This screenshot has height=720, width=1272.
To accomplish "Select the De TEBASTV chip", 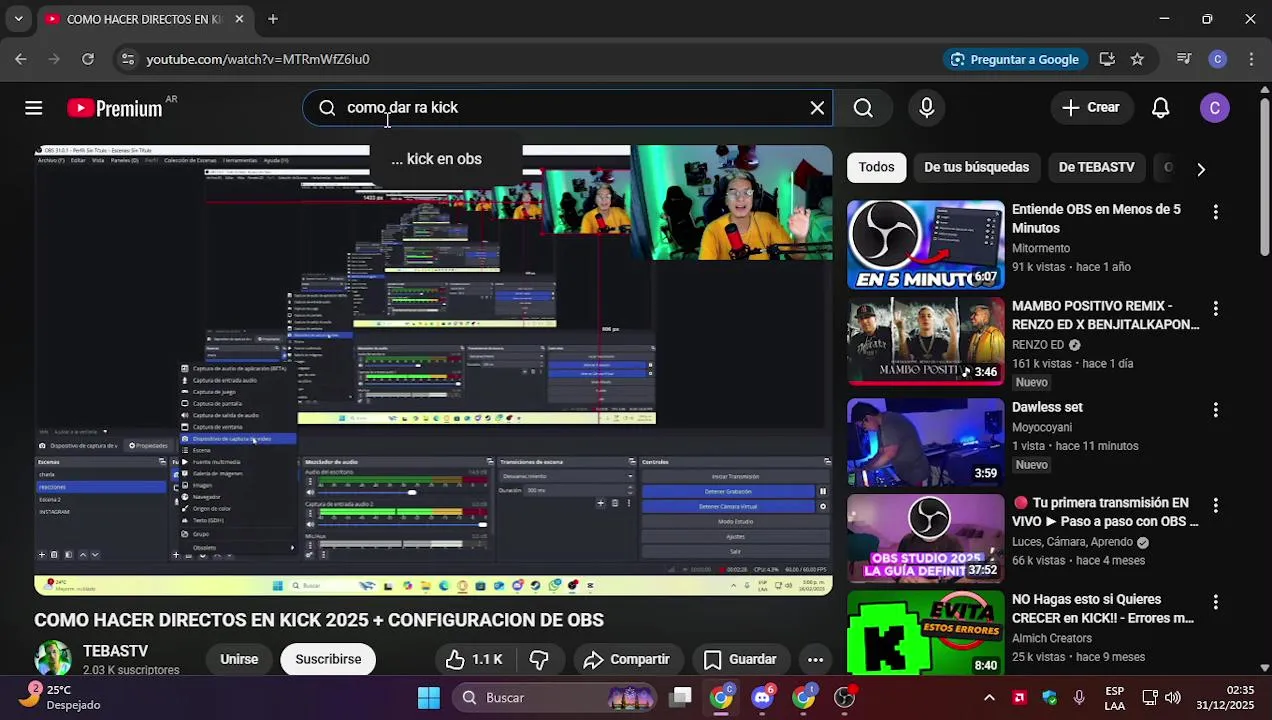I will (x=1096, y=167).
